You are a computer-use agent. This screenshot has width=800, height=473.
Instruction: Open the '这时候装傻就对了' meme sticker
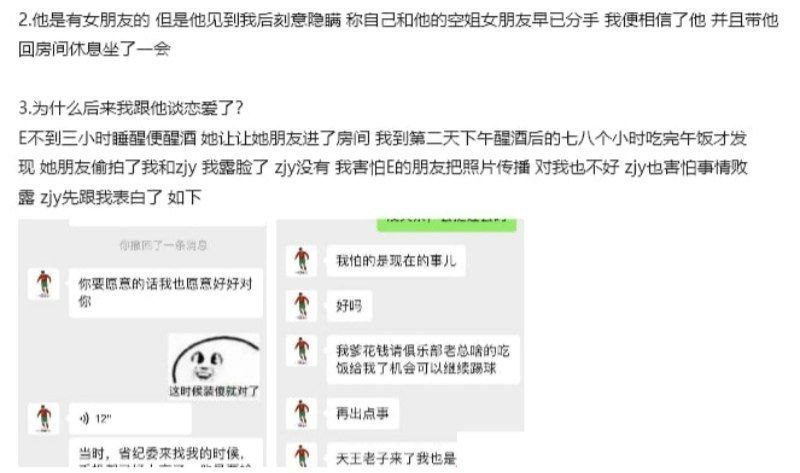pyautogui.click(x=214, y=366)
